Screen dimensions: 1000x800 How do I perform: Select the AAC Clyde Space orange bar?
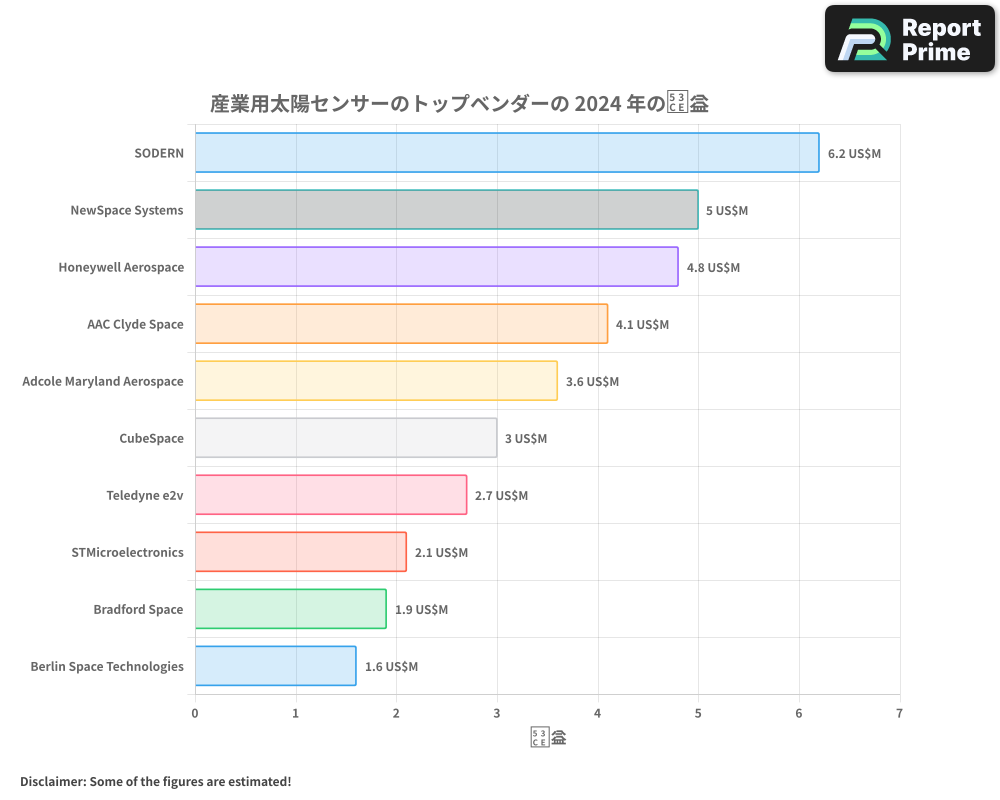click(x=400, y=324)
